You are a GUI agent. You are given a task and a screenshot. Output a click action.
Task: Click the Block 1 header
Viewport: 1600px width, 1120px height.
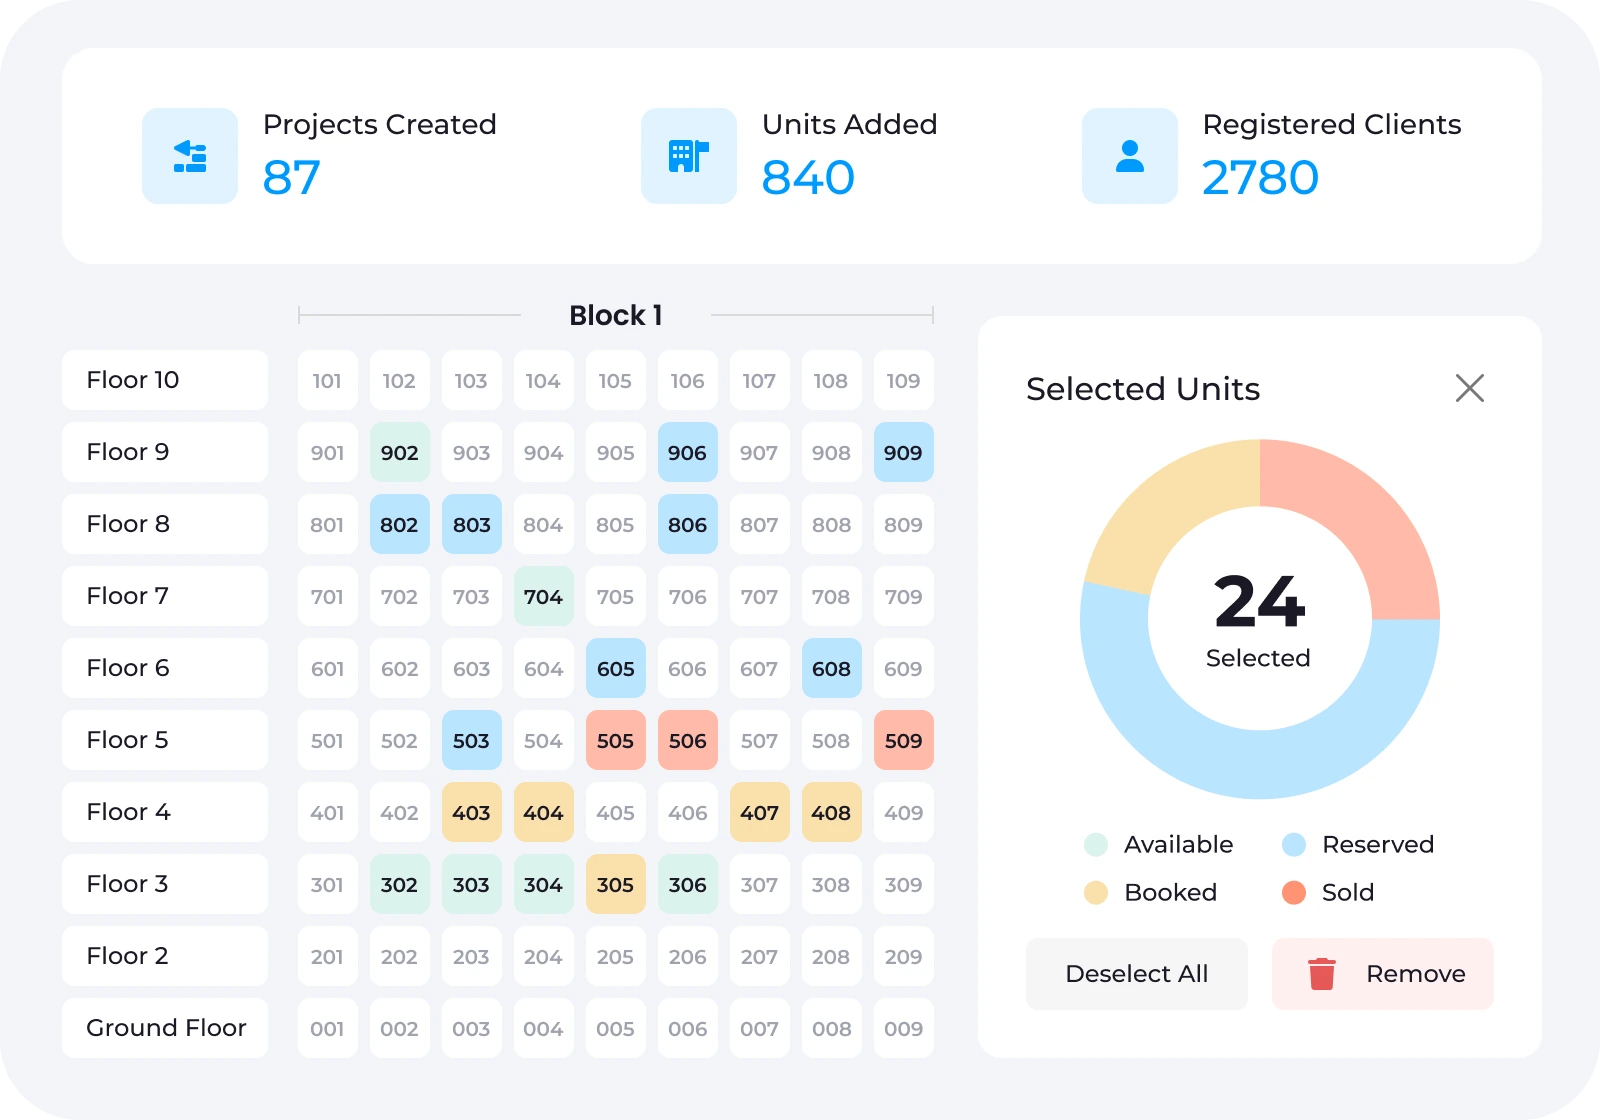pyautogui.click(x=615, y=315)
